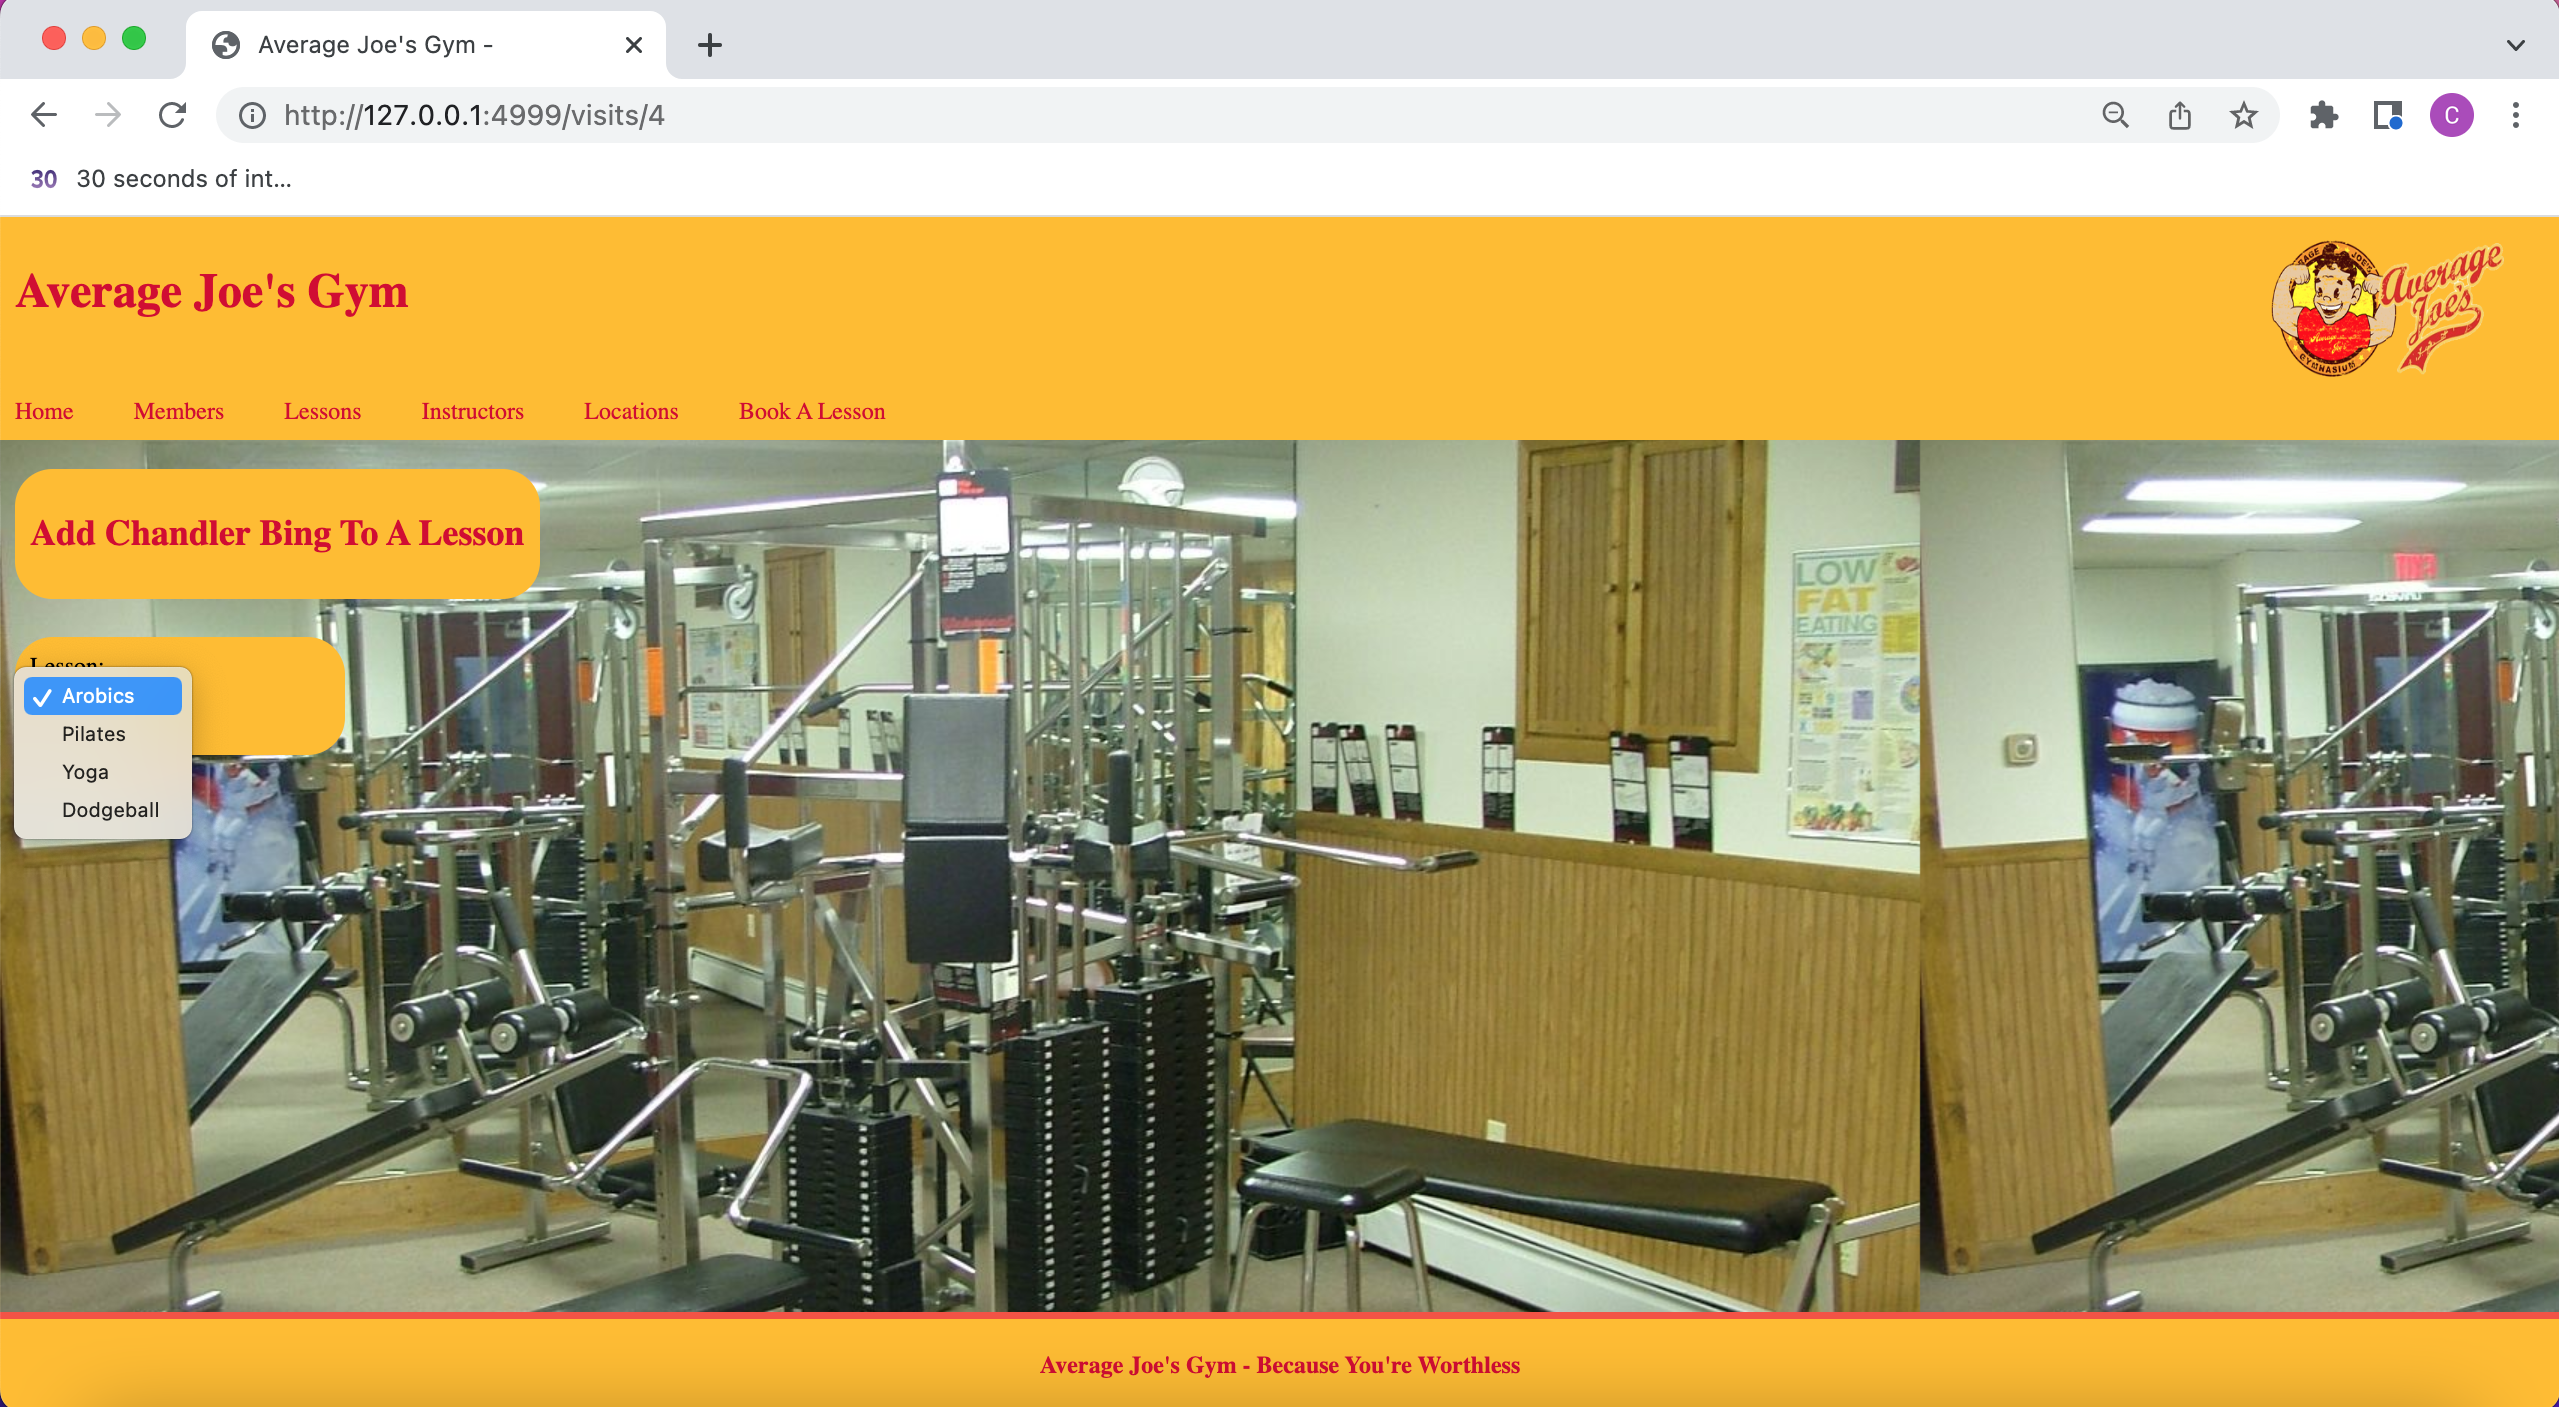This screenshot has height=1407, width=2559.
Task: Click the 'Average Joe's Gym' page heading
Action: pyautogui.click(x=212, y=292)
